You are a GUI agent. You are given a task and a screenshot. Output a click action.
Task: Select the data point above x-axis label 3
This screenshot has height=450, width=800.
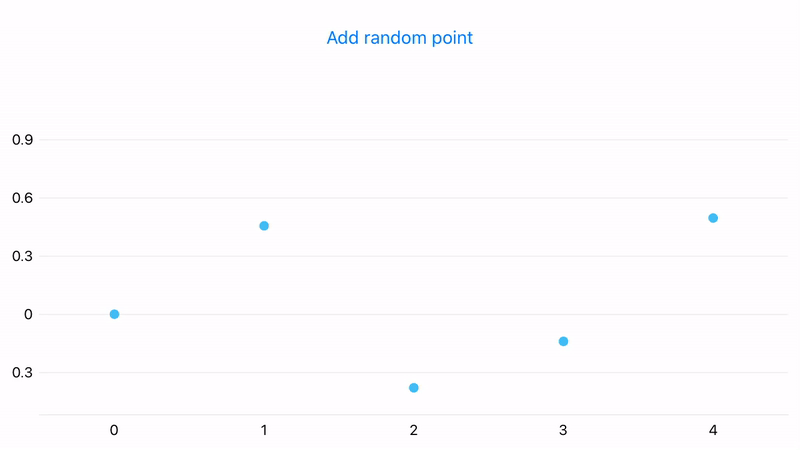[563, 341]
